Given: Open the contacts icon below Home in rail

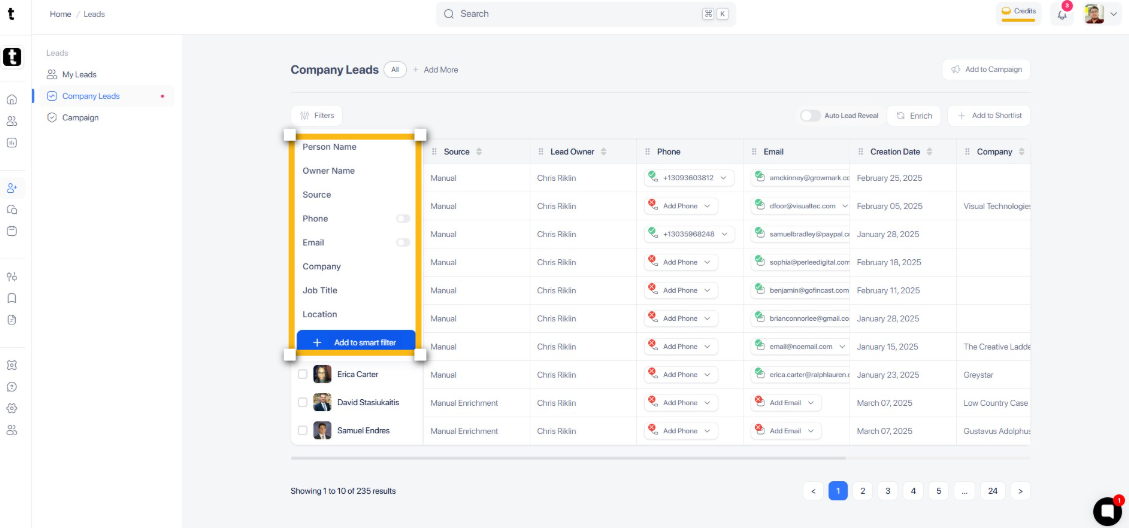Looking at the screenshot, I should [x=12, y=121].
